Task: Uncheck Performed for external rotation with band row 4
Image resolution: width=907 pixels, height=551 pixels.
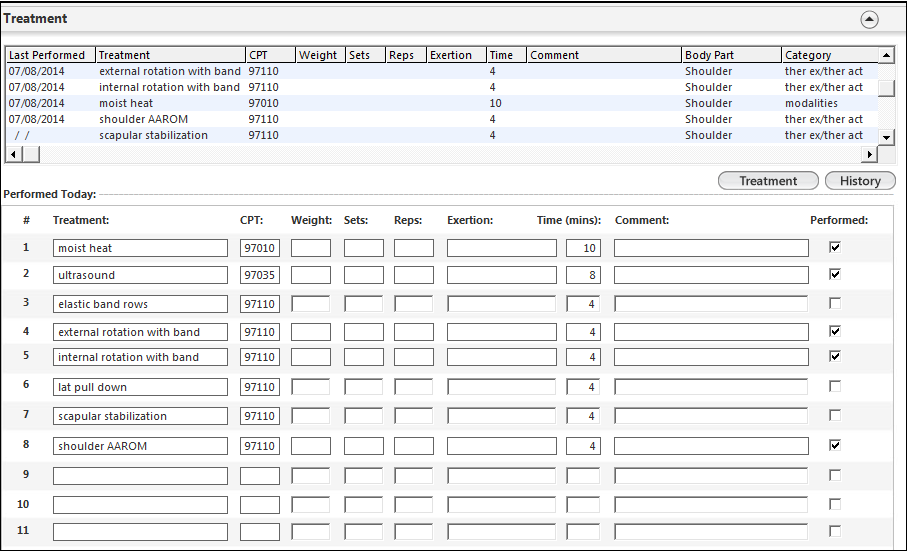Action: pyautogui.click(x=835, y=331)
